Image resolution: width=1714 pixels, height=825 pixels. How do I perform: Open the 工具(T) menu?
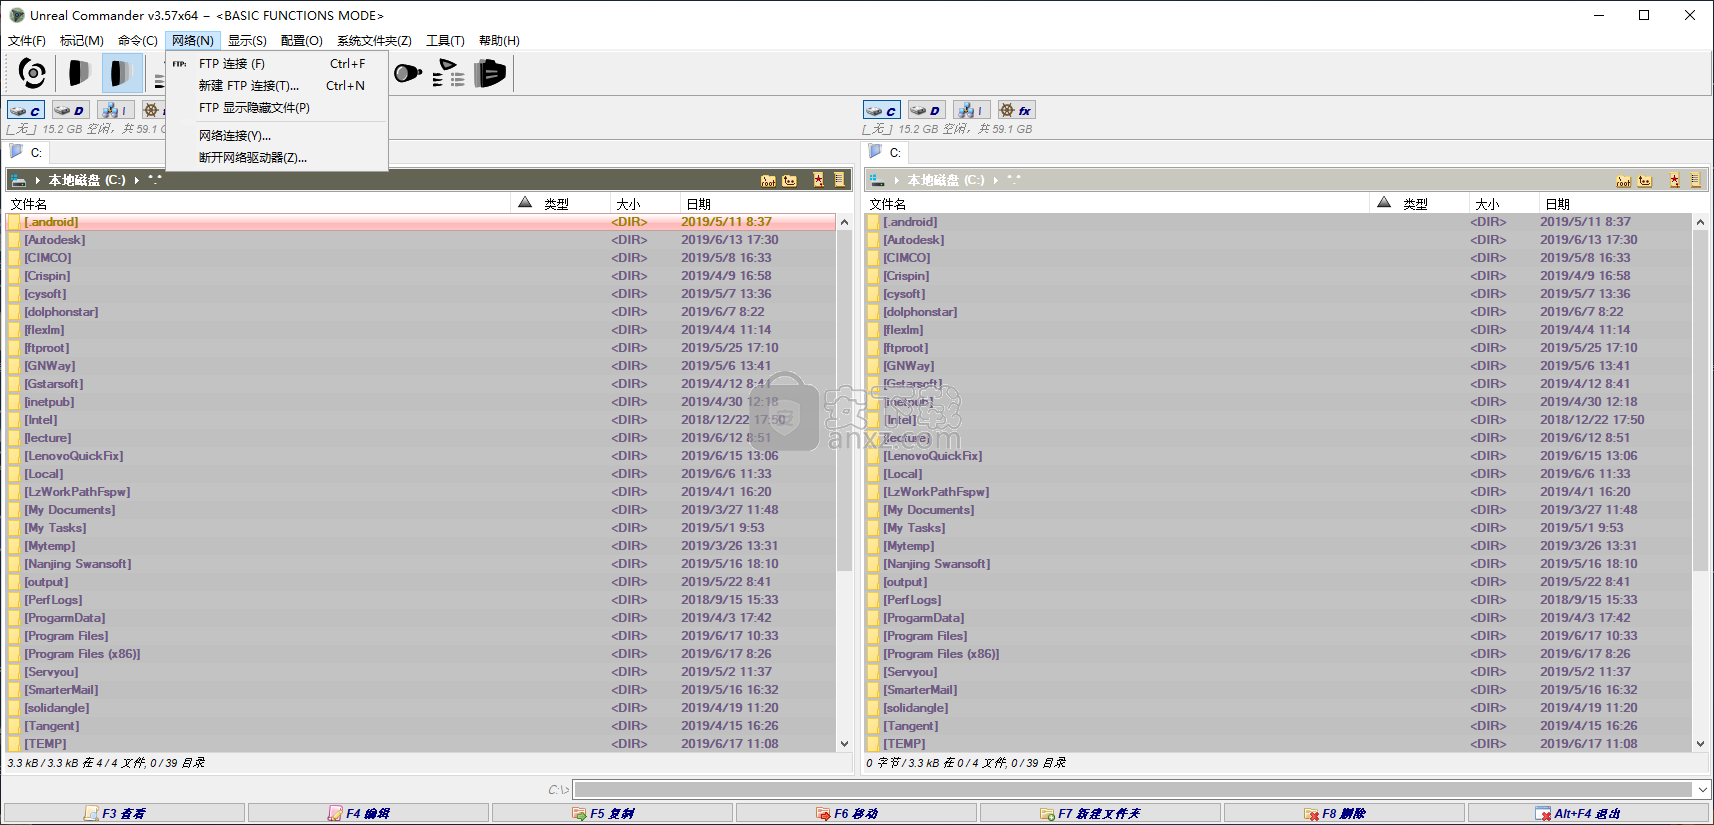445,41
